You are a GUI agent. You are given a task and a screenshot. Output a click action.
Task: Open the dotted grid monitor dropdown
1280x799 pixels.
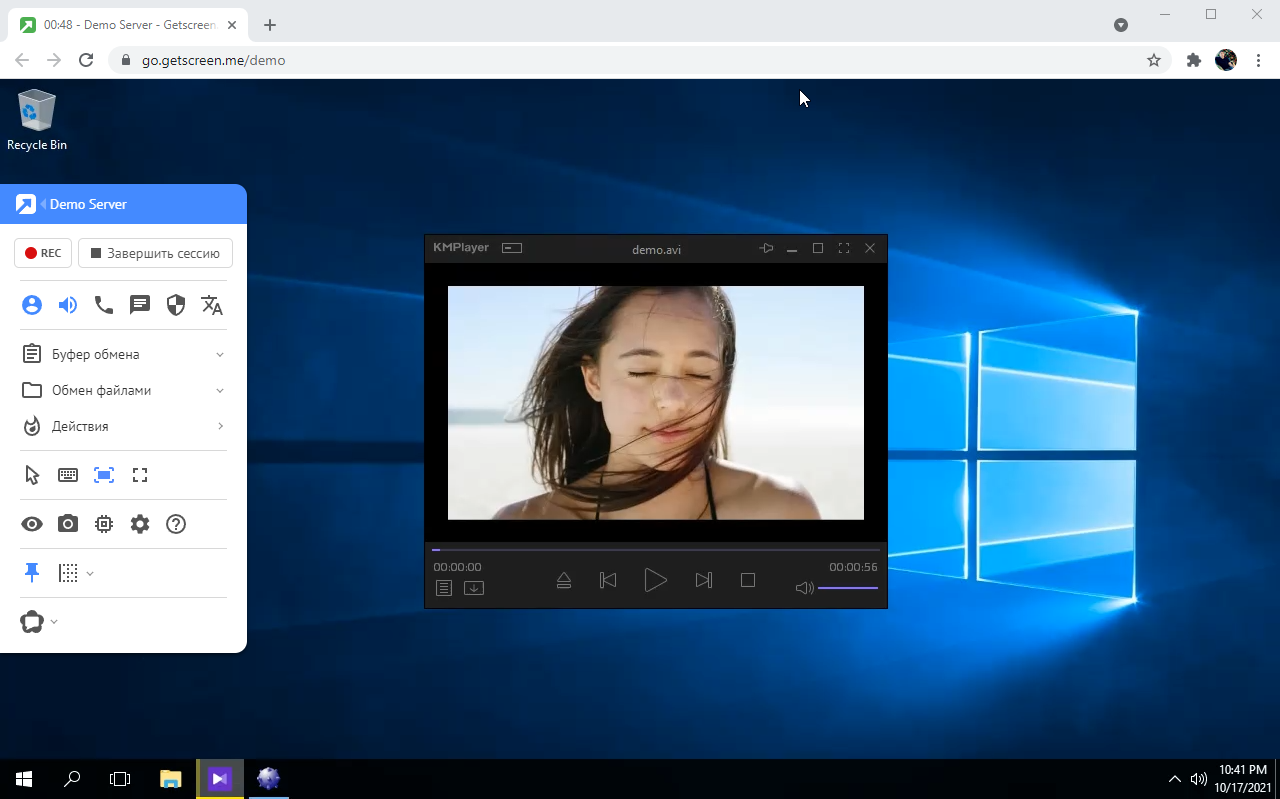[76, 573]
